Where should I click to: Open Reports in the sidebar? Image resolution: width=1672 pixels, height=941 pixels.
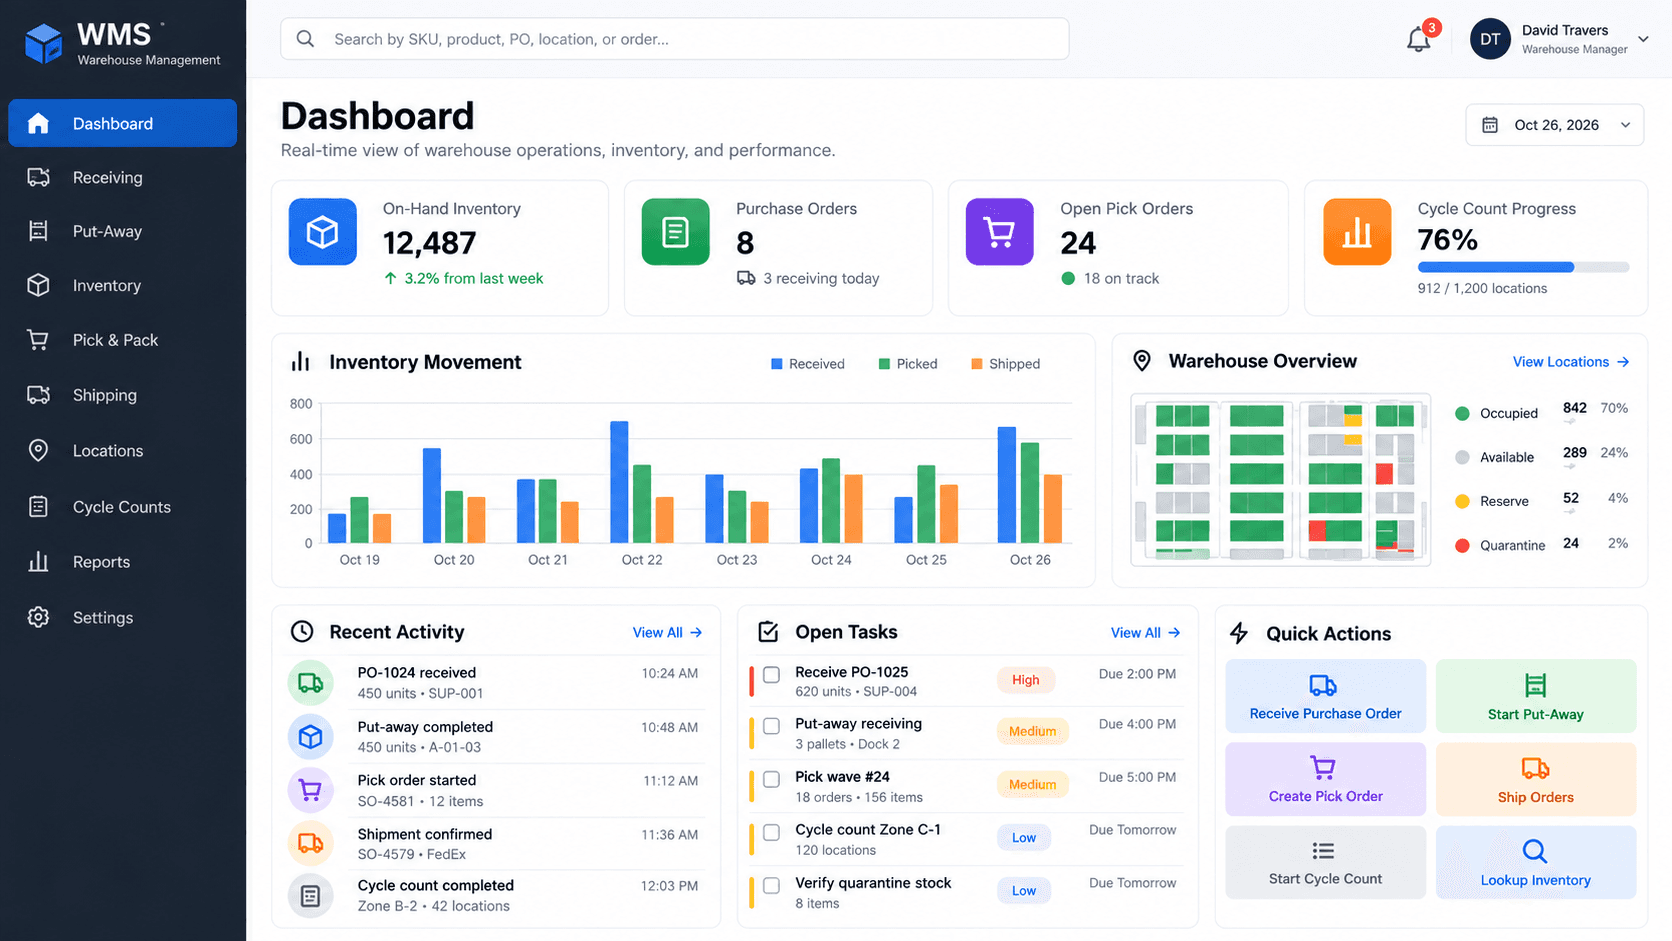(x=123, y=562)
